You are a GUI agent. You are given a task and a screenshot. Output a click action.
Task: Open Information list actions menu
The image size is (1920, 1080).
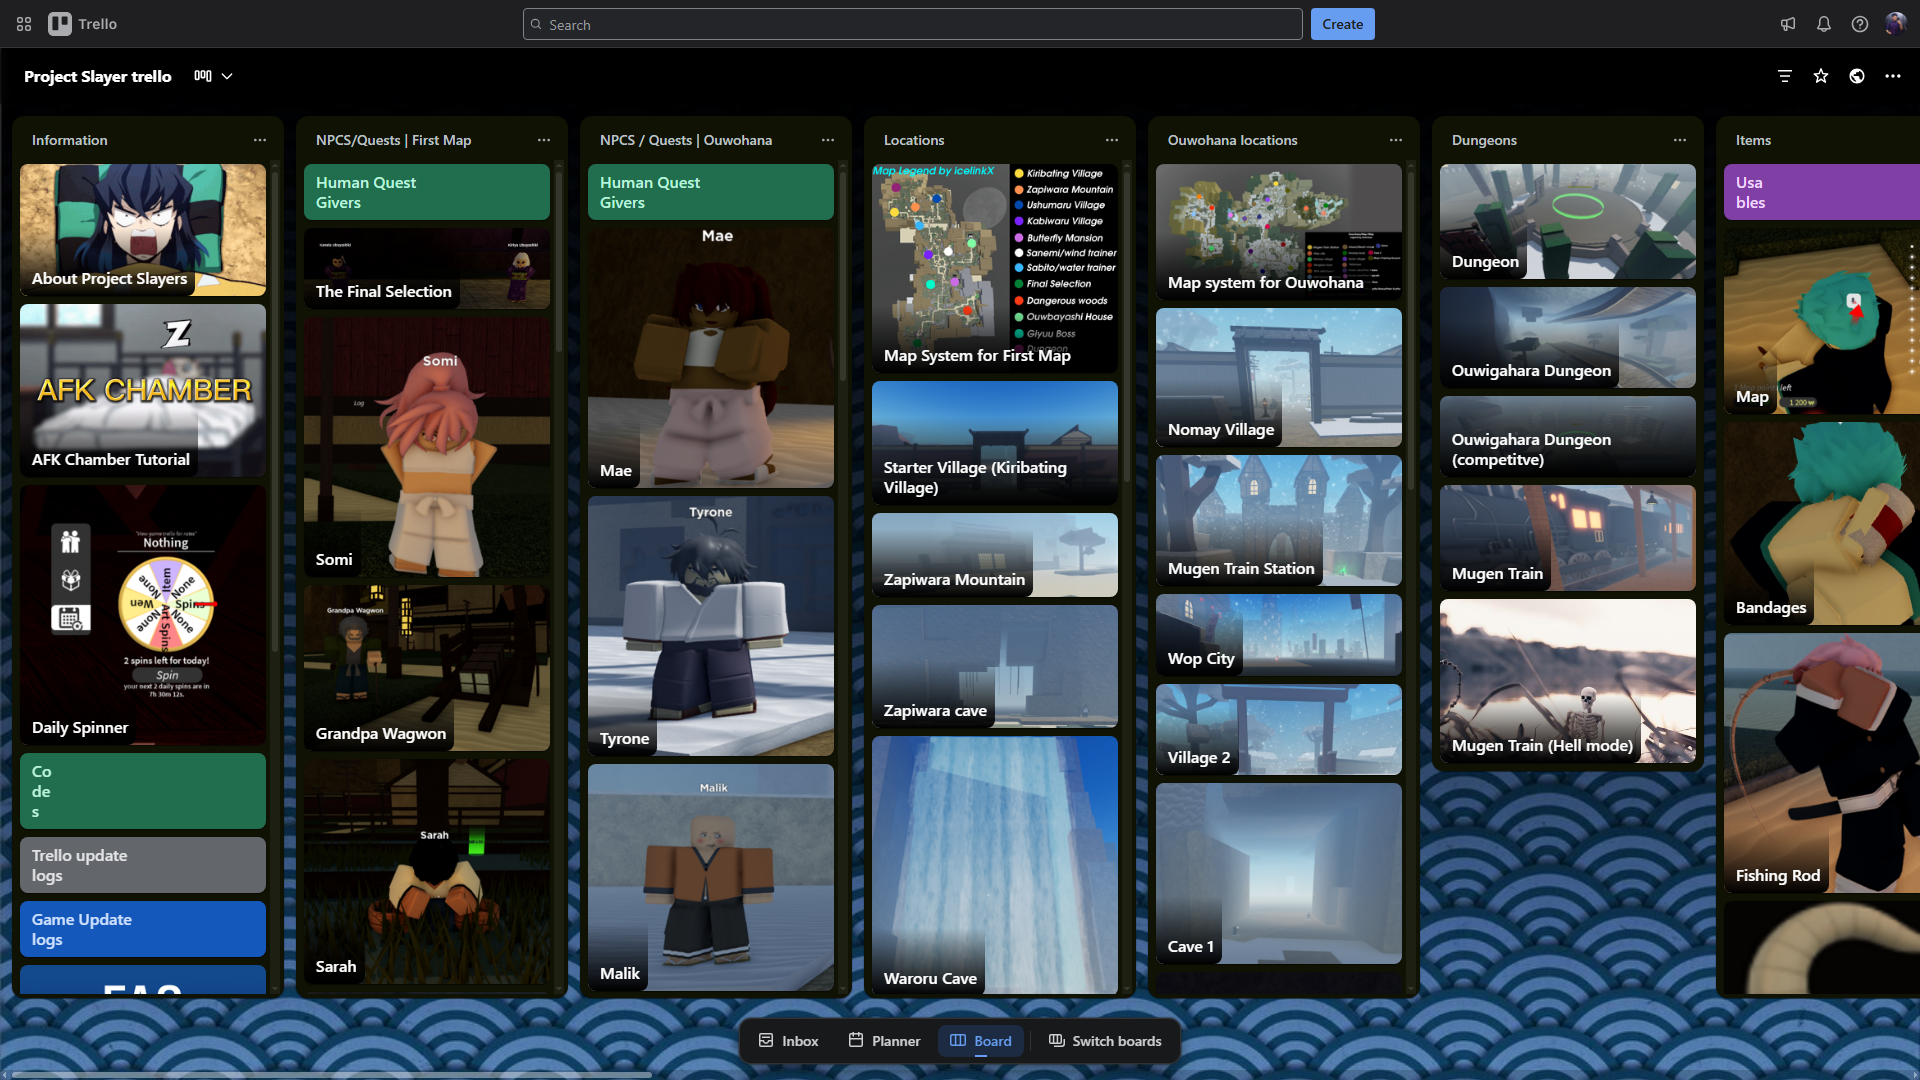260,140
